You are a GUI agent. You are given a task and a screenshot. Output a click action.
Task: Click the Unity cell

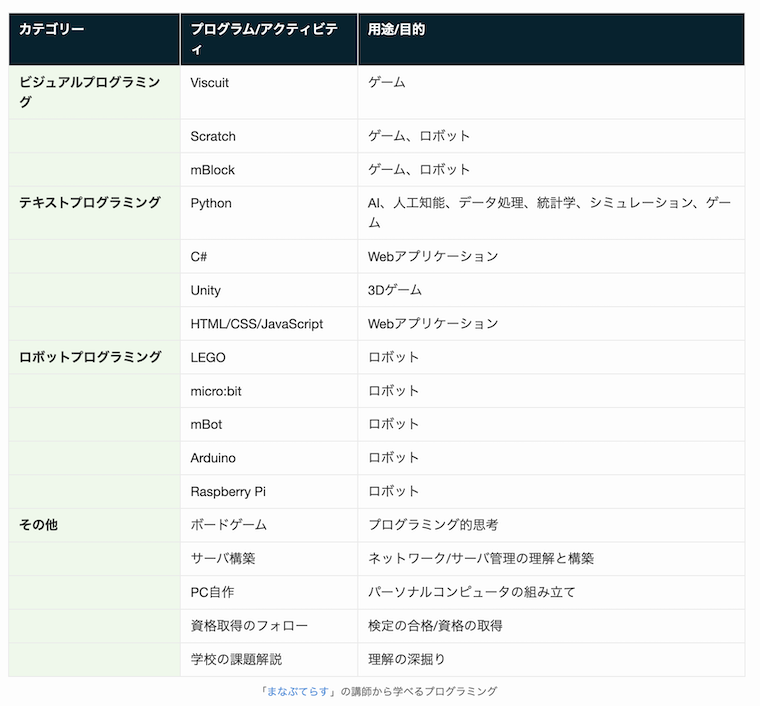[x=269, y=290]
